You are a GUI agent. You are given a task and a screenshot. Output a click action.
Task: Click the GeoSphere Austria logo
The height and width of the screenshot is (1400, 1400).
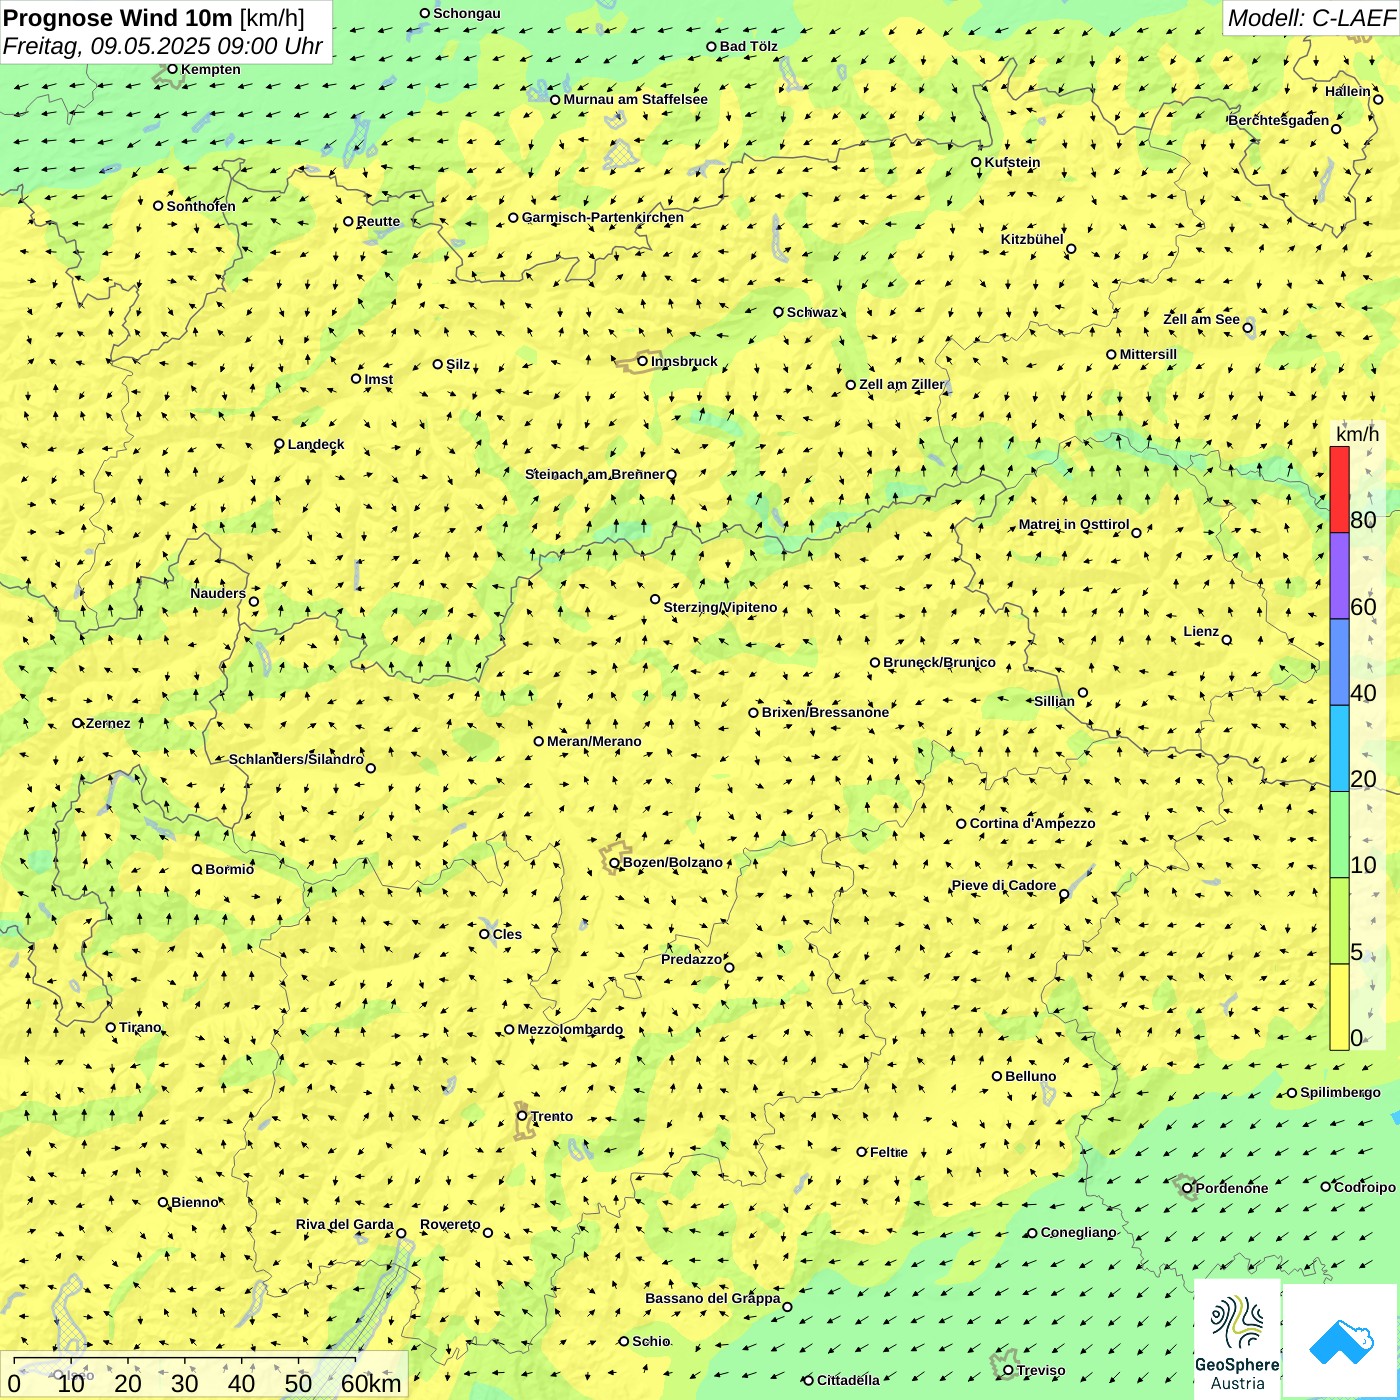[1237, 1339]
